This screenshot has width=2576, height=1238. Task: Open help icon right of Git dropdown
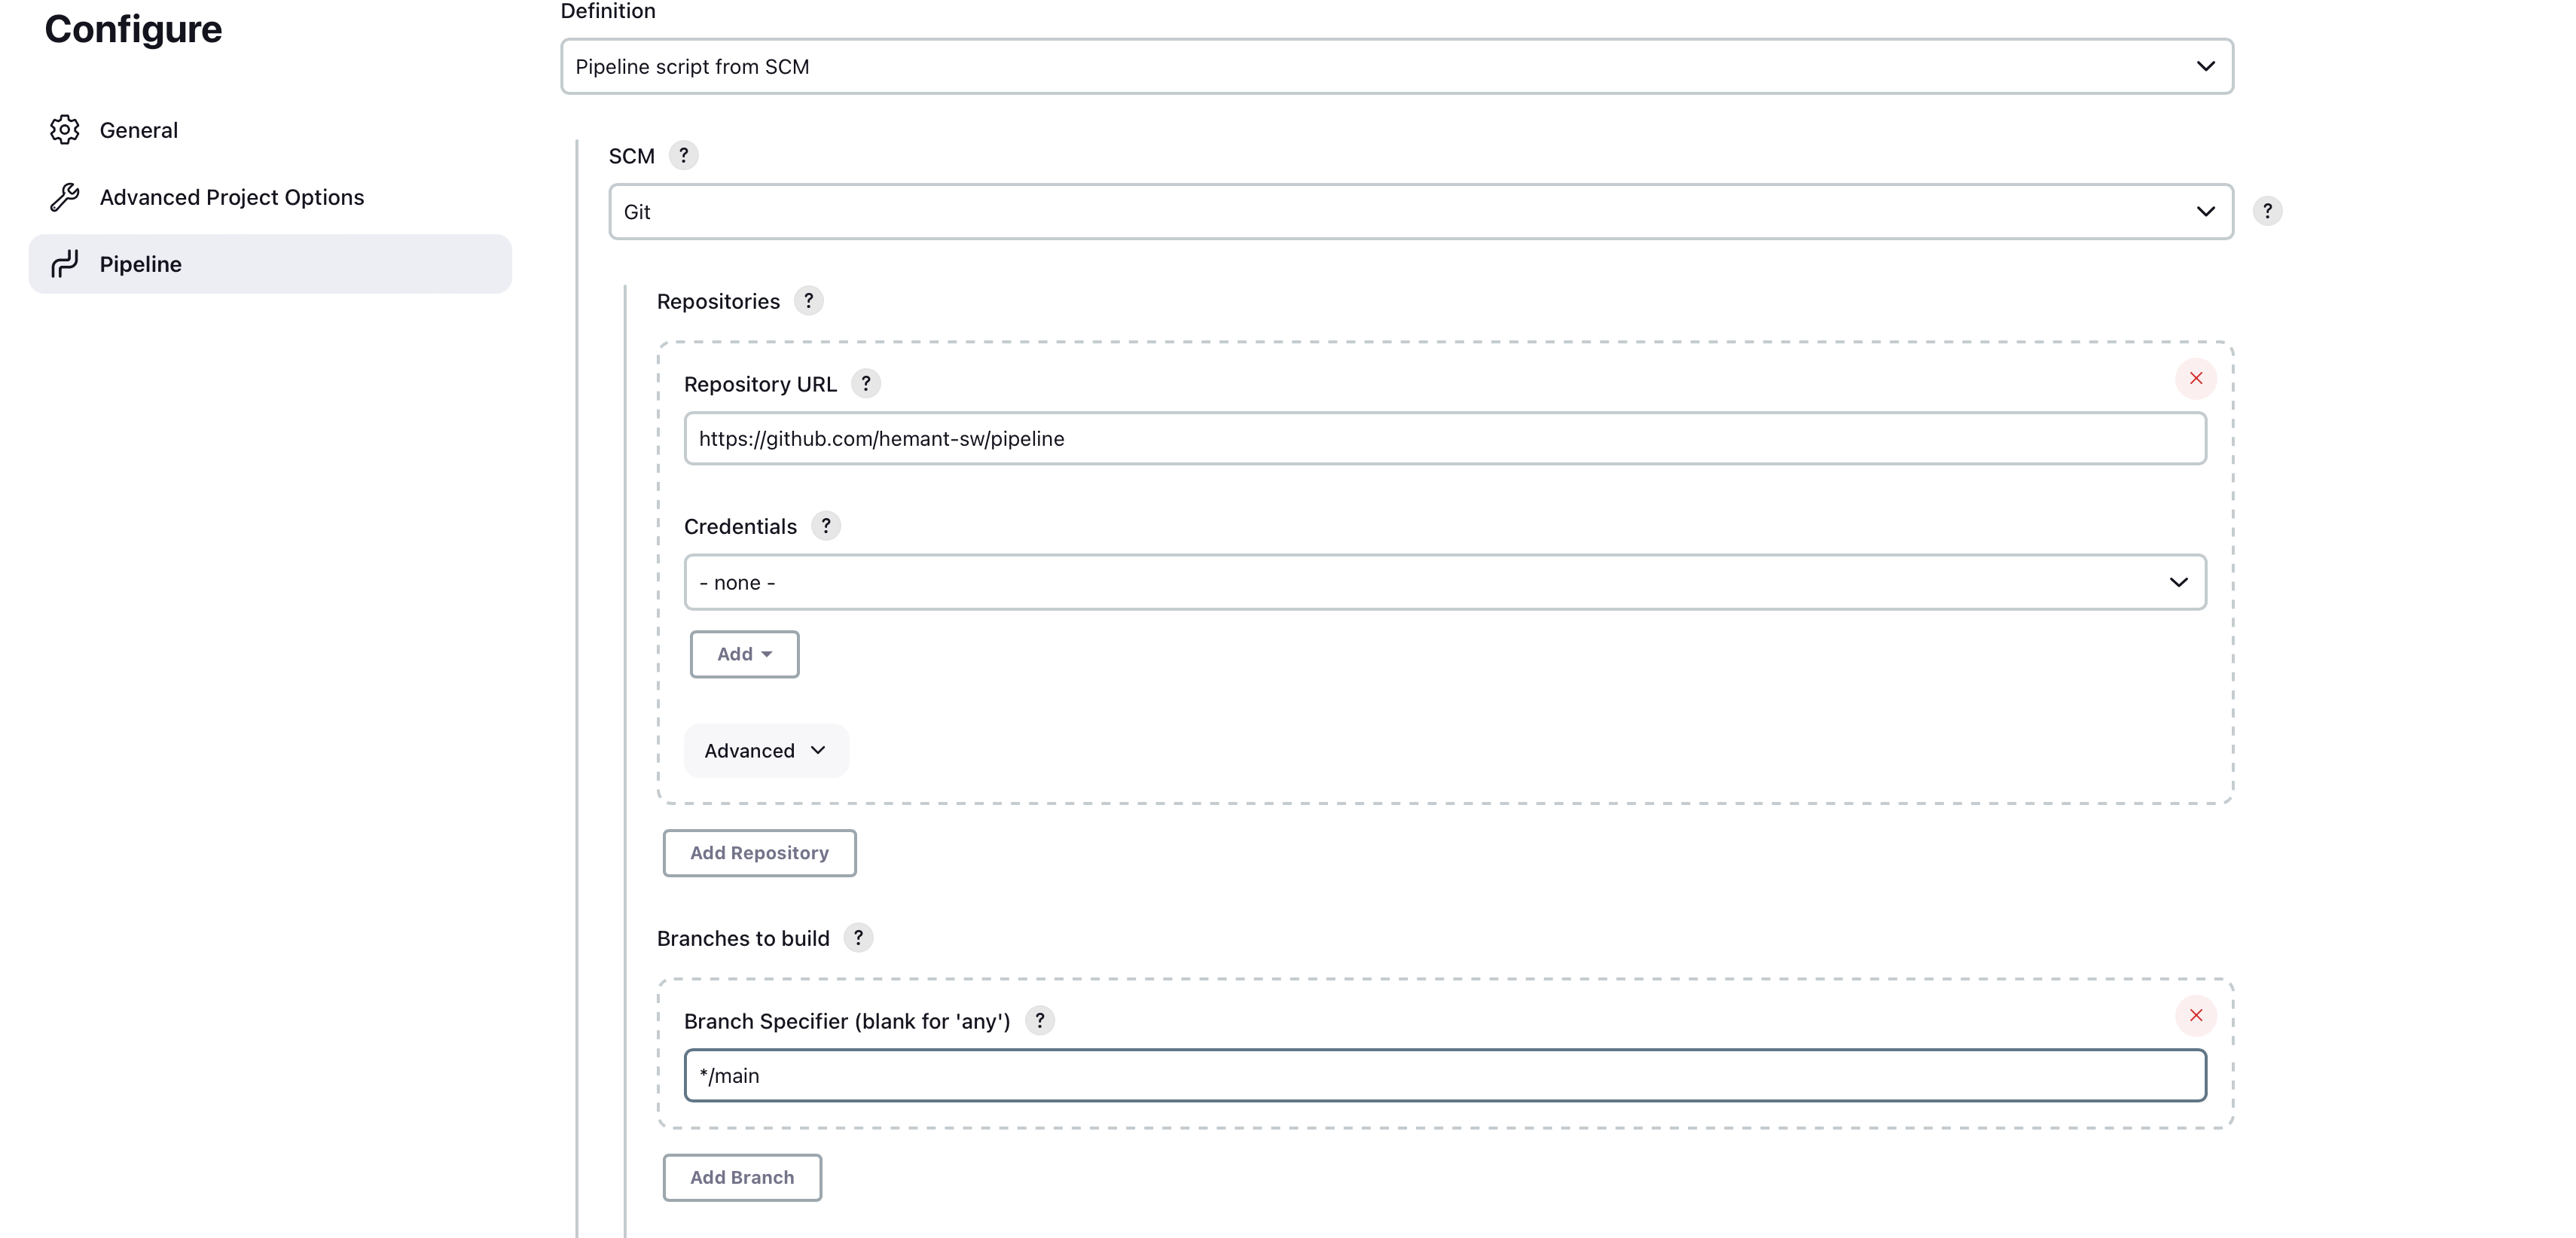point(2267,211)
